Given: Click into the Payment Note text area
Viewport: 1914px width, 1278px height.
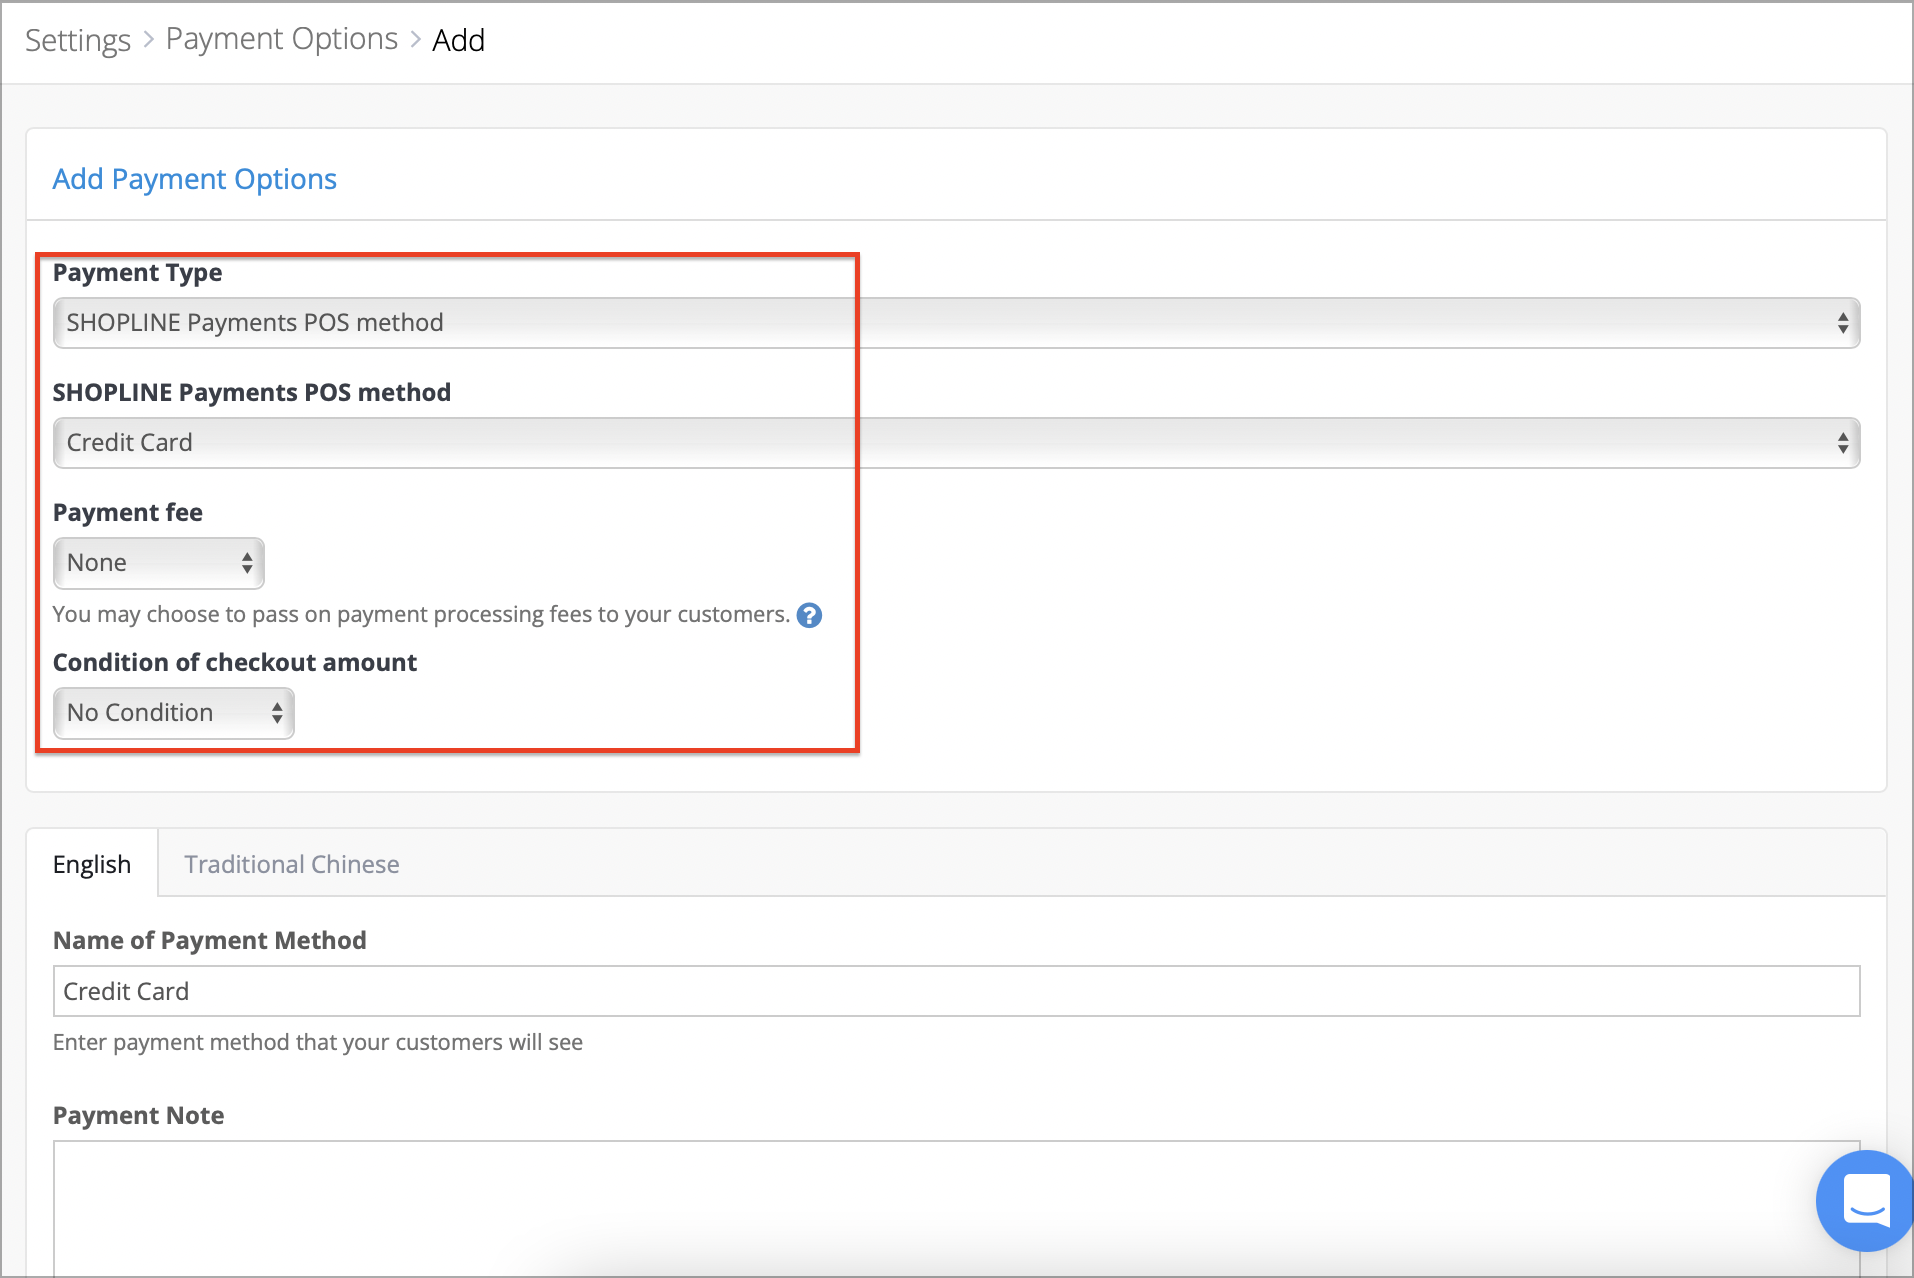Looking at the screenshot, I should pyautogui.click(x=956, y=1208).
